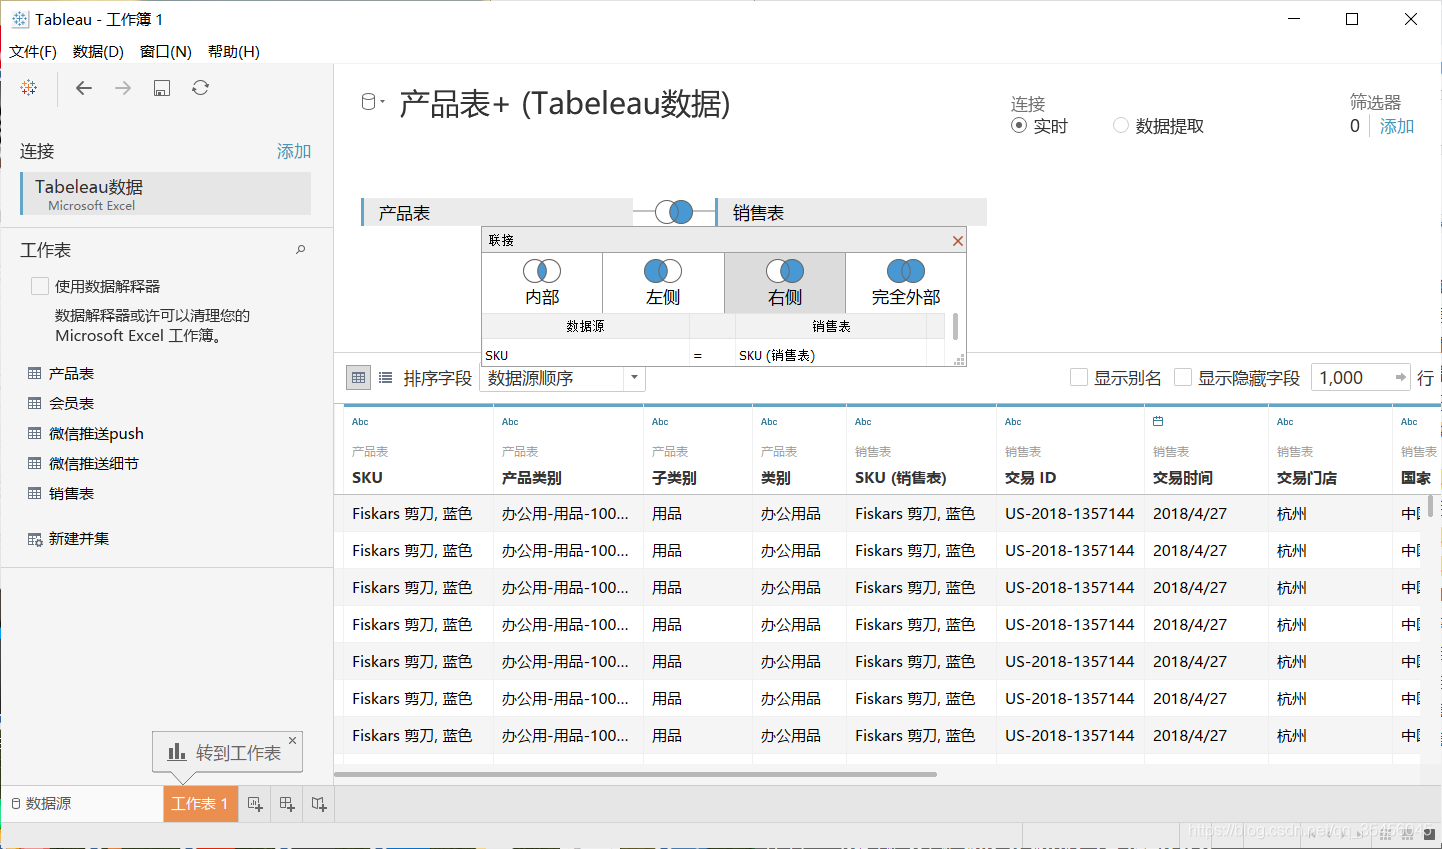Click the 1,000 rows input field
This screenshot has height=849, width=1442.
click(x=1360, y=377)
